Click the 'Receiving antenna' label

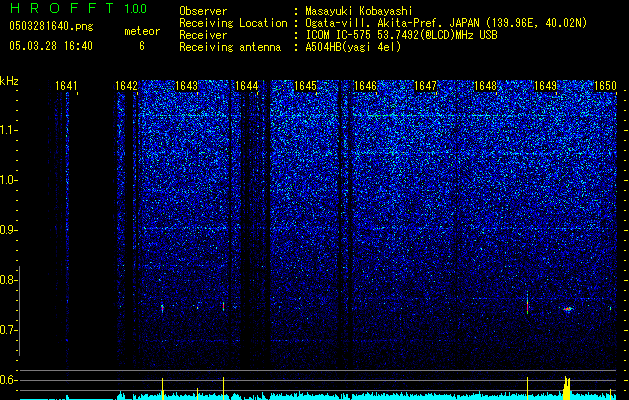(230, 47)
